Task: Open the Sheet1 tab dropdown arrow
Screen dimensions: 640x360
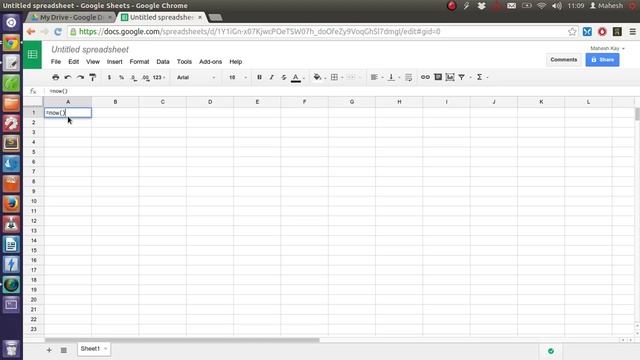Action: point(106,349)
